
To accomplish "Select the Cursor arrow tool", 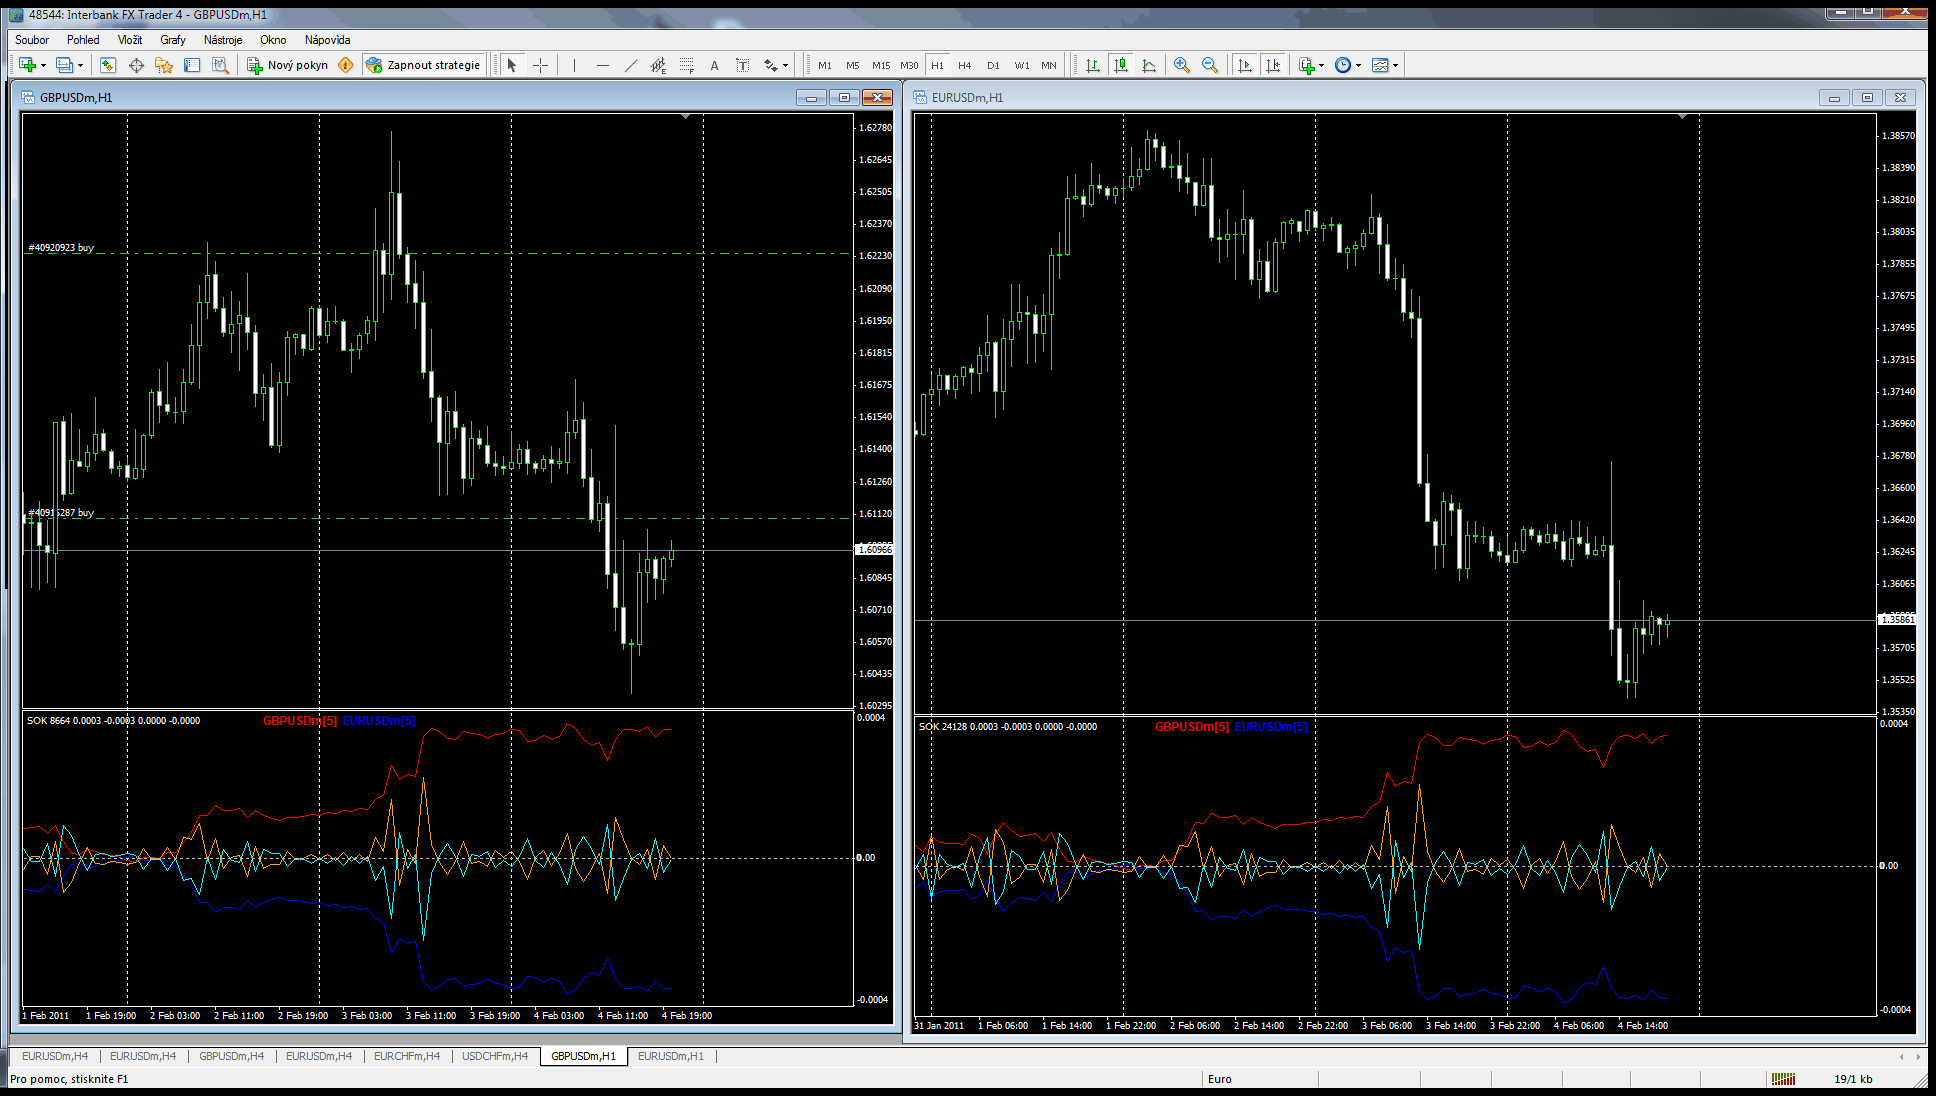I will click(512, 65).
